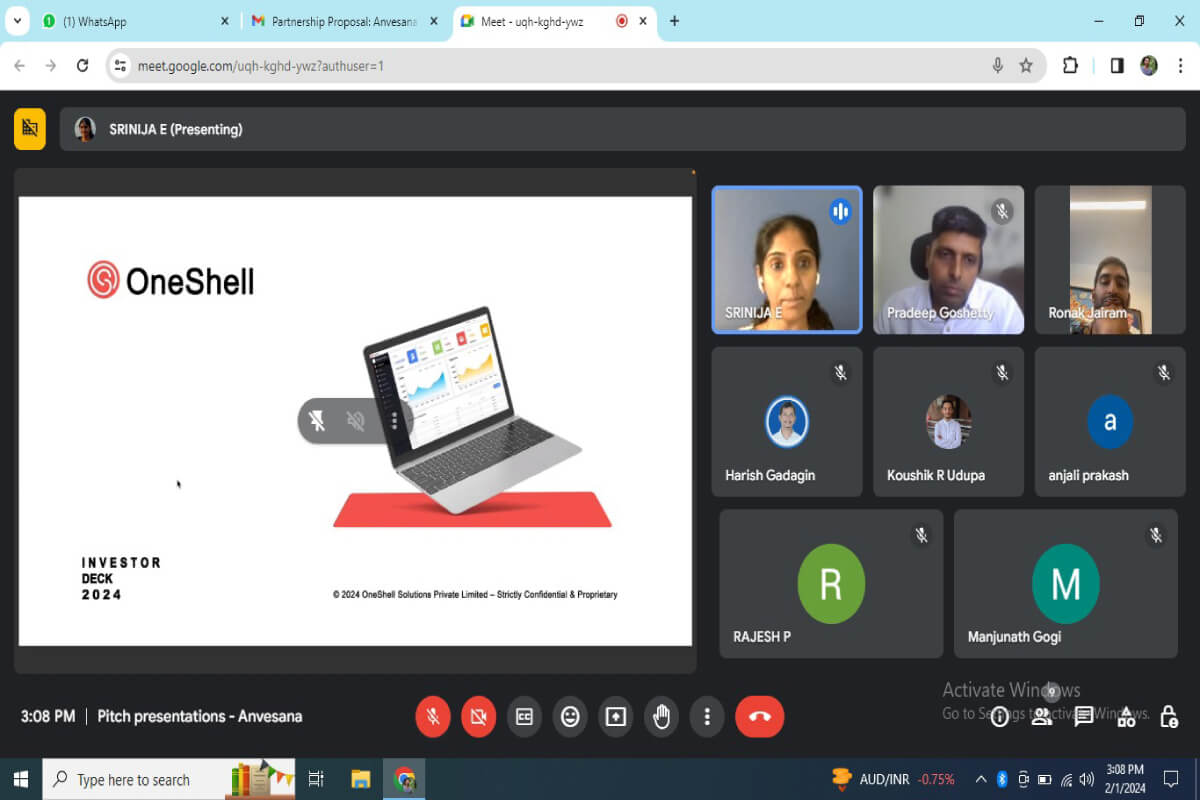
Task: Open three-dot options on presentation overlay
Action: [x=394, y=421]
